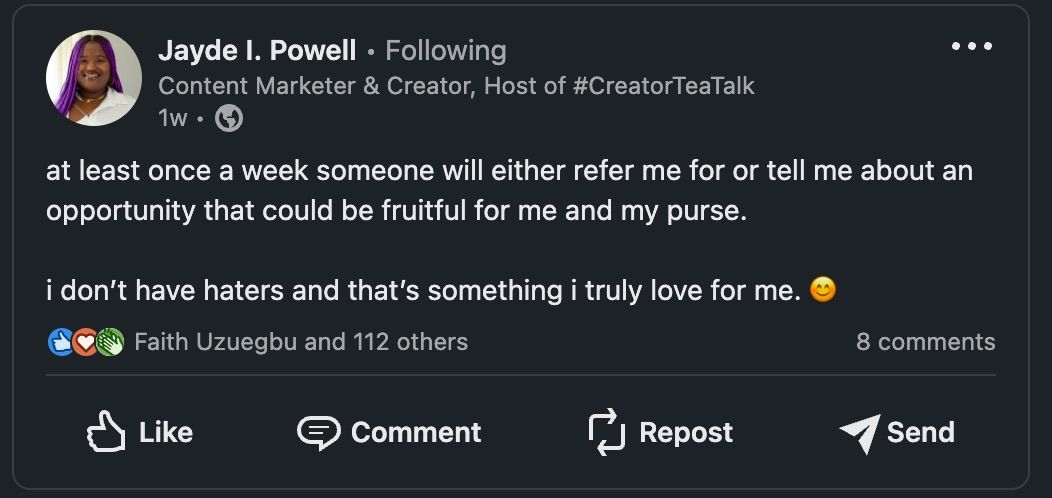Click the globe public visibility icon

pyautogui.click(x=229, y=118)
